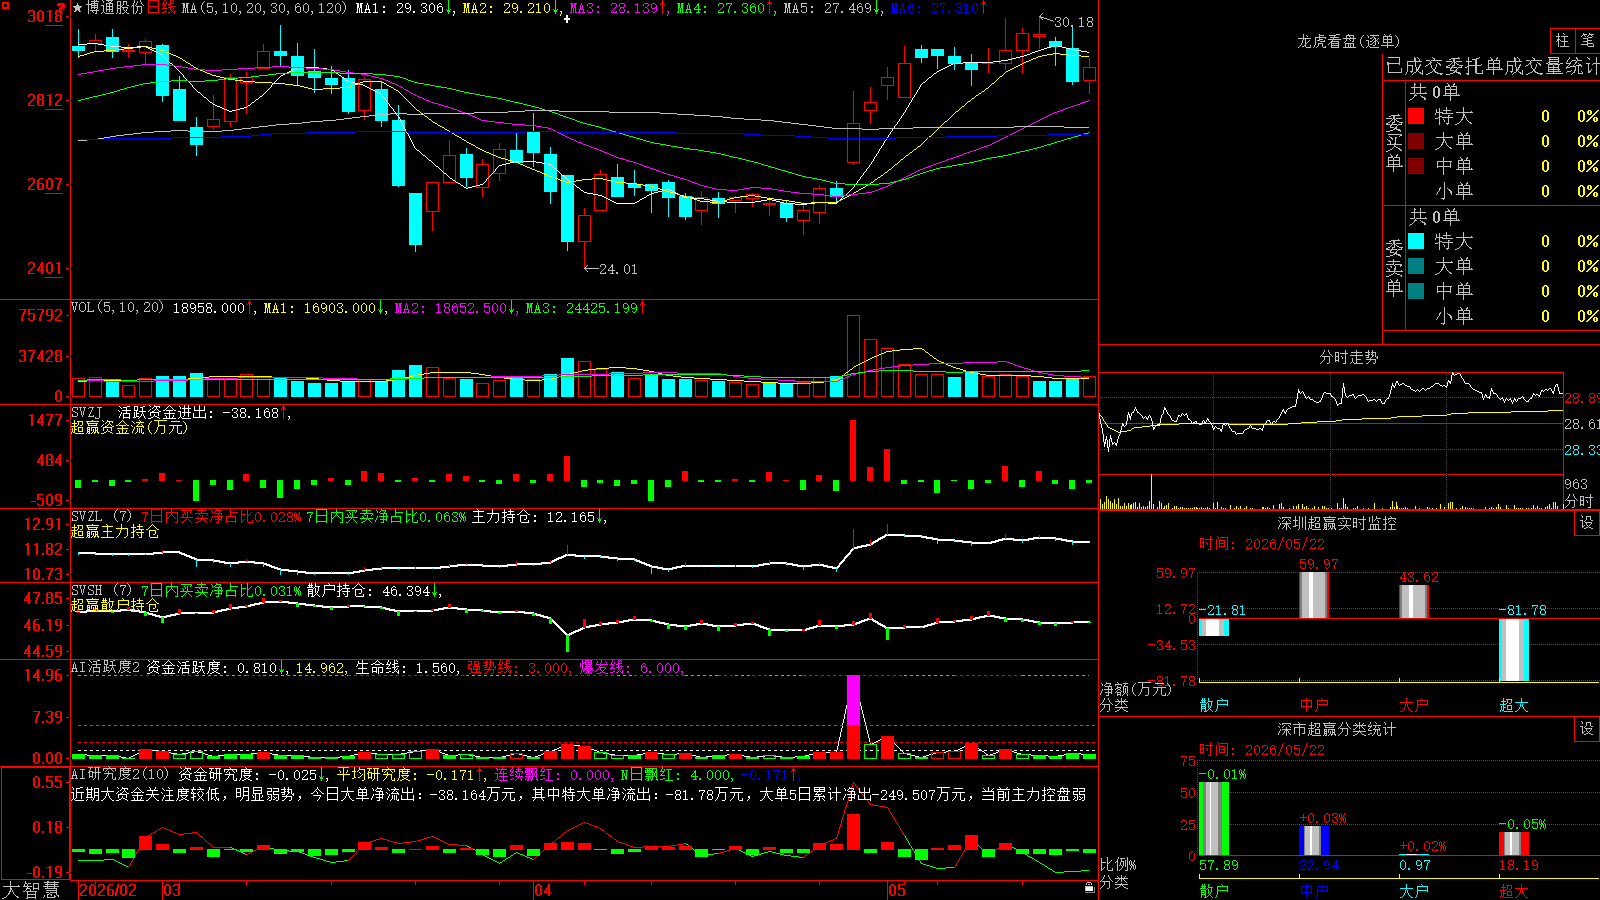Click the 深市超赢分类统计 panel title
Viewport: 1600px width, 900px height.
[1337, 729]
